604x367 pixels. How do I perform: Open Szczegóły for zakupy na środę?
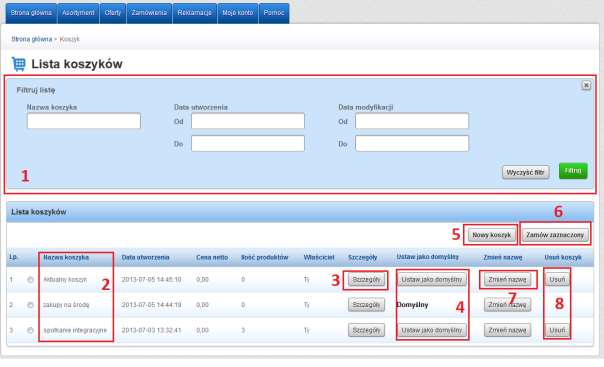pyautogui.click(x=366, y=305)
